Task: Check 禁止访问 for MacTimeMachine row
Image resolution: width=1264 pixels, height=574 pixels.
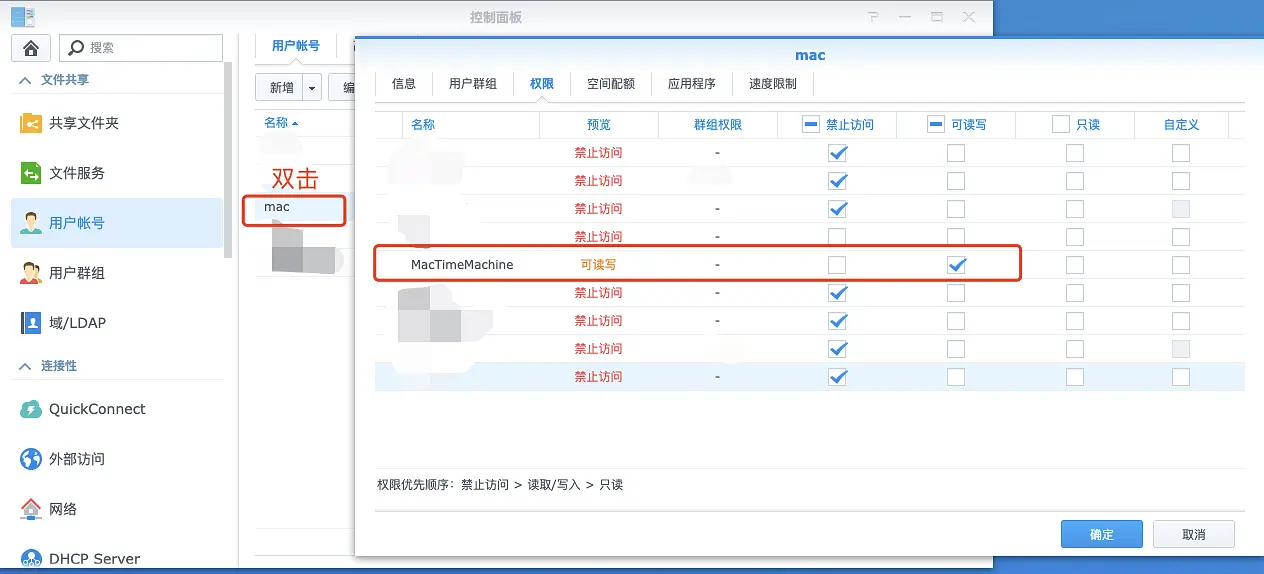Action: click(837, 265)
